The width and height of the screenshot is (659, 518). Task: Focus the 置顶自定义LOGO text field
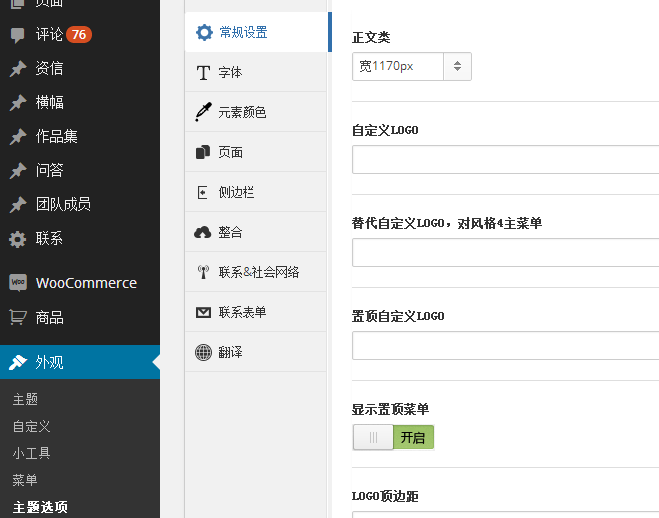(x=506, y=345)
